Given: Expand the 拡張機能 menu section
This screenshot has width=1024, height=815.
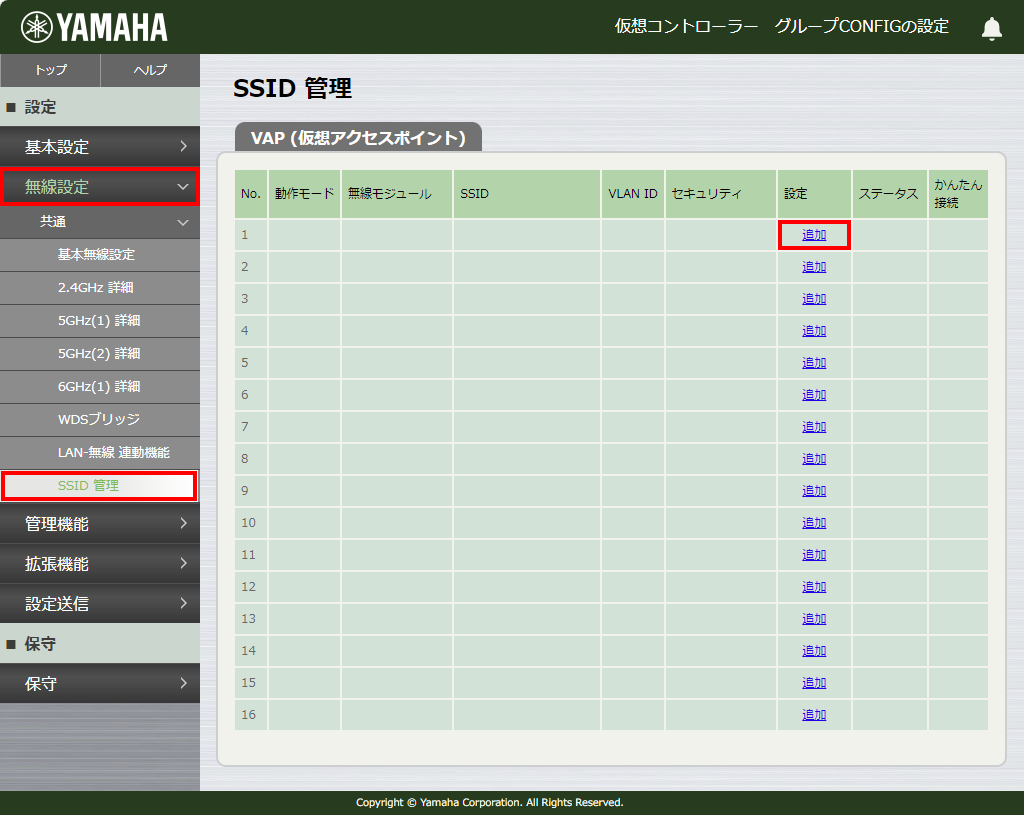Looking at the screenshot, I should click(x=100, y=564).
